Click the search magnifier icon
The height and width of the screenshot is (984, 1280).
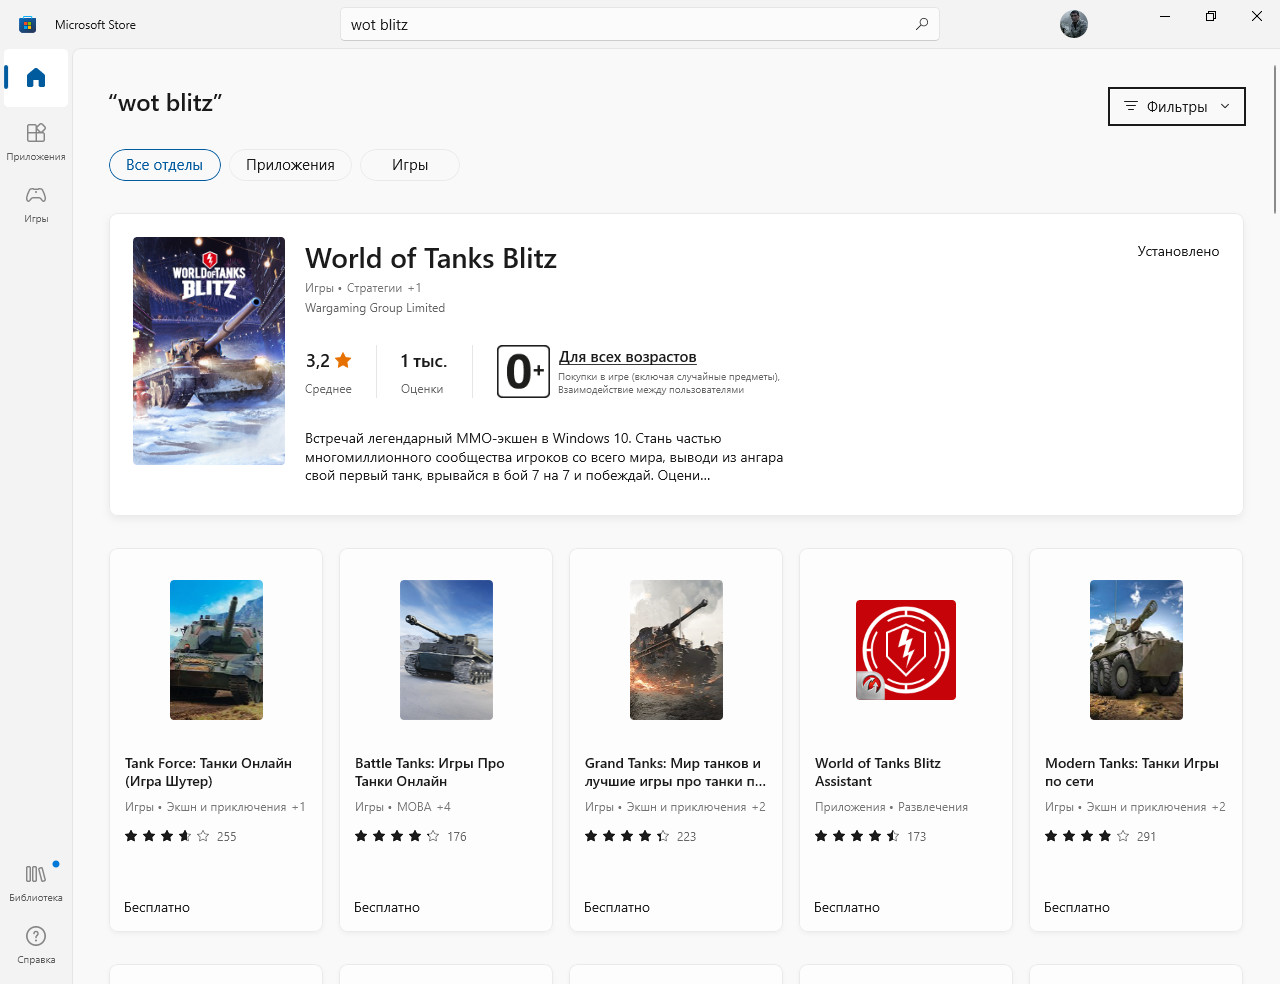click(922, 24)
